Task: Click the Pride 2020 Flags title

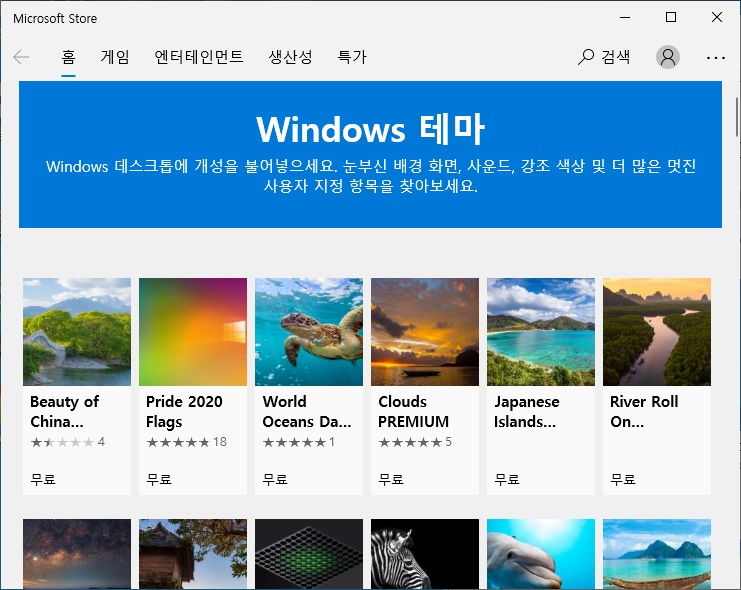Action: pos(184,411)
